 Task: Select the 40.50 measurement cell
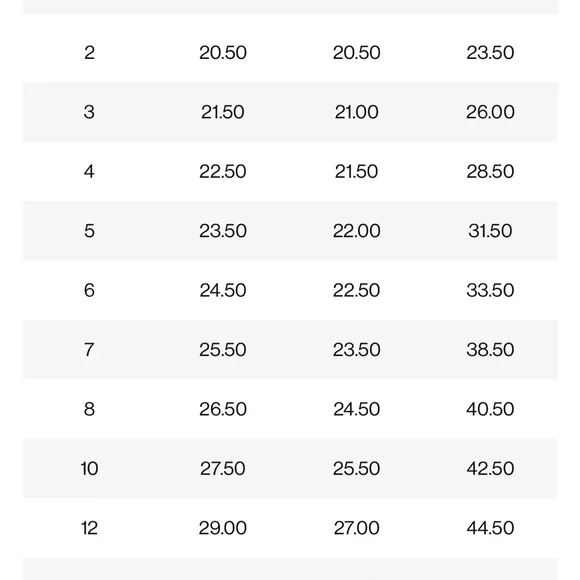[490, 409]
